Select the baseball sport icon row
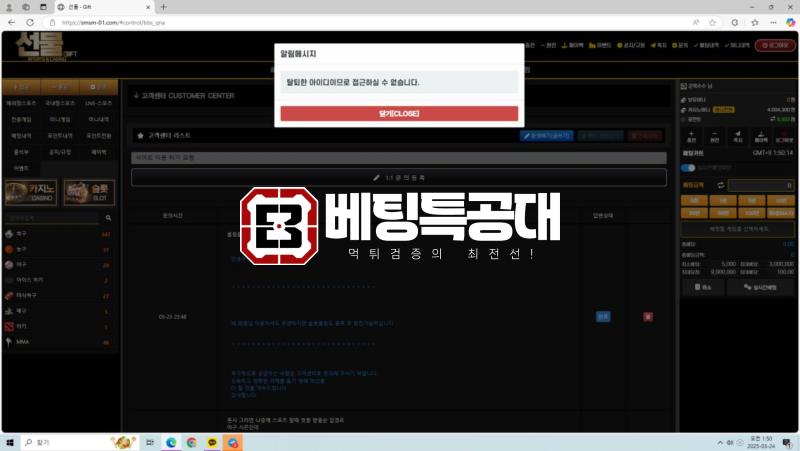 pos(60,265)
